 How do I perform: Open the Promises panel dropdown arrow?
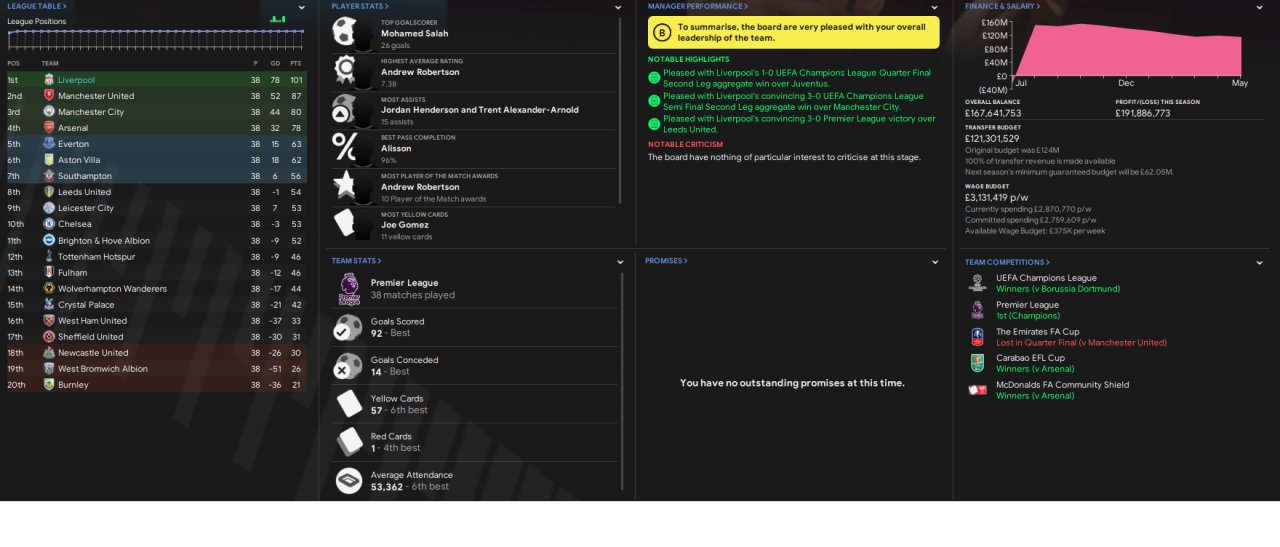click(x=935, y=261)
